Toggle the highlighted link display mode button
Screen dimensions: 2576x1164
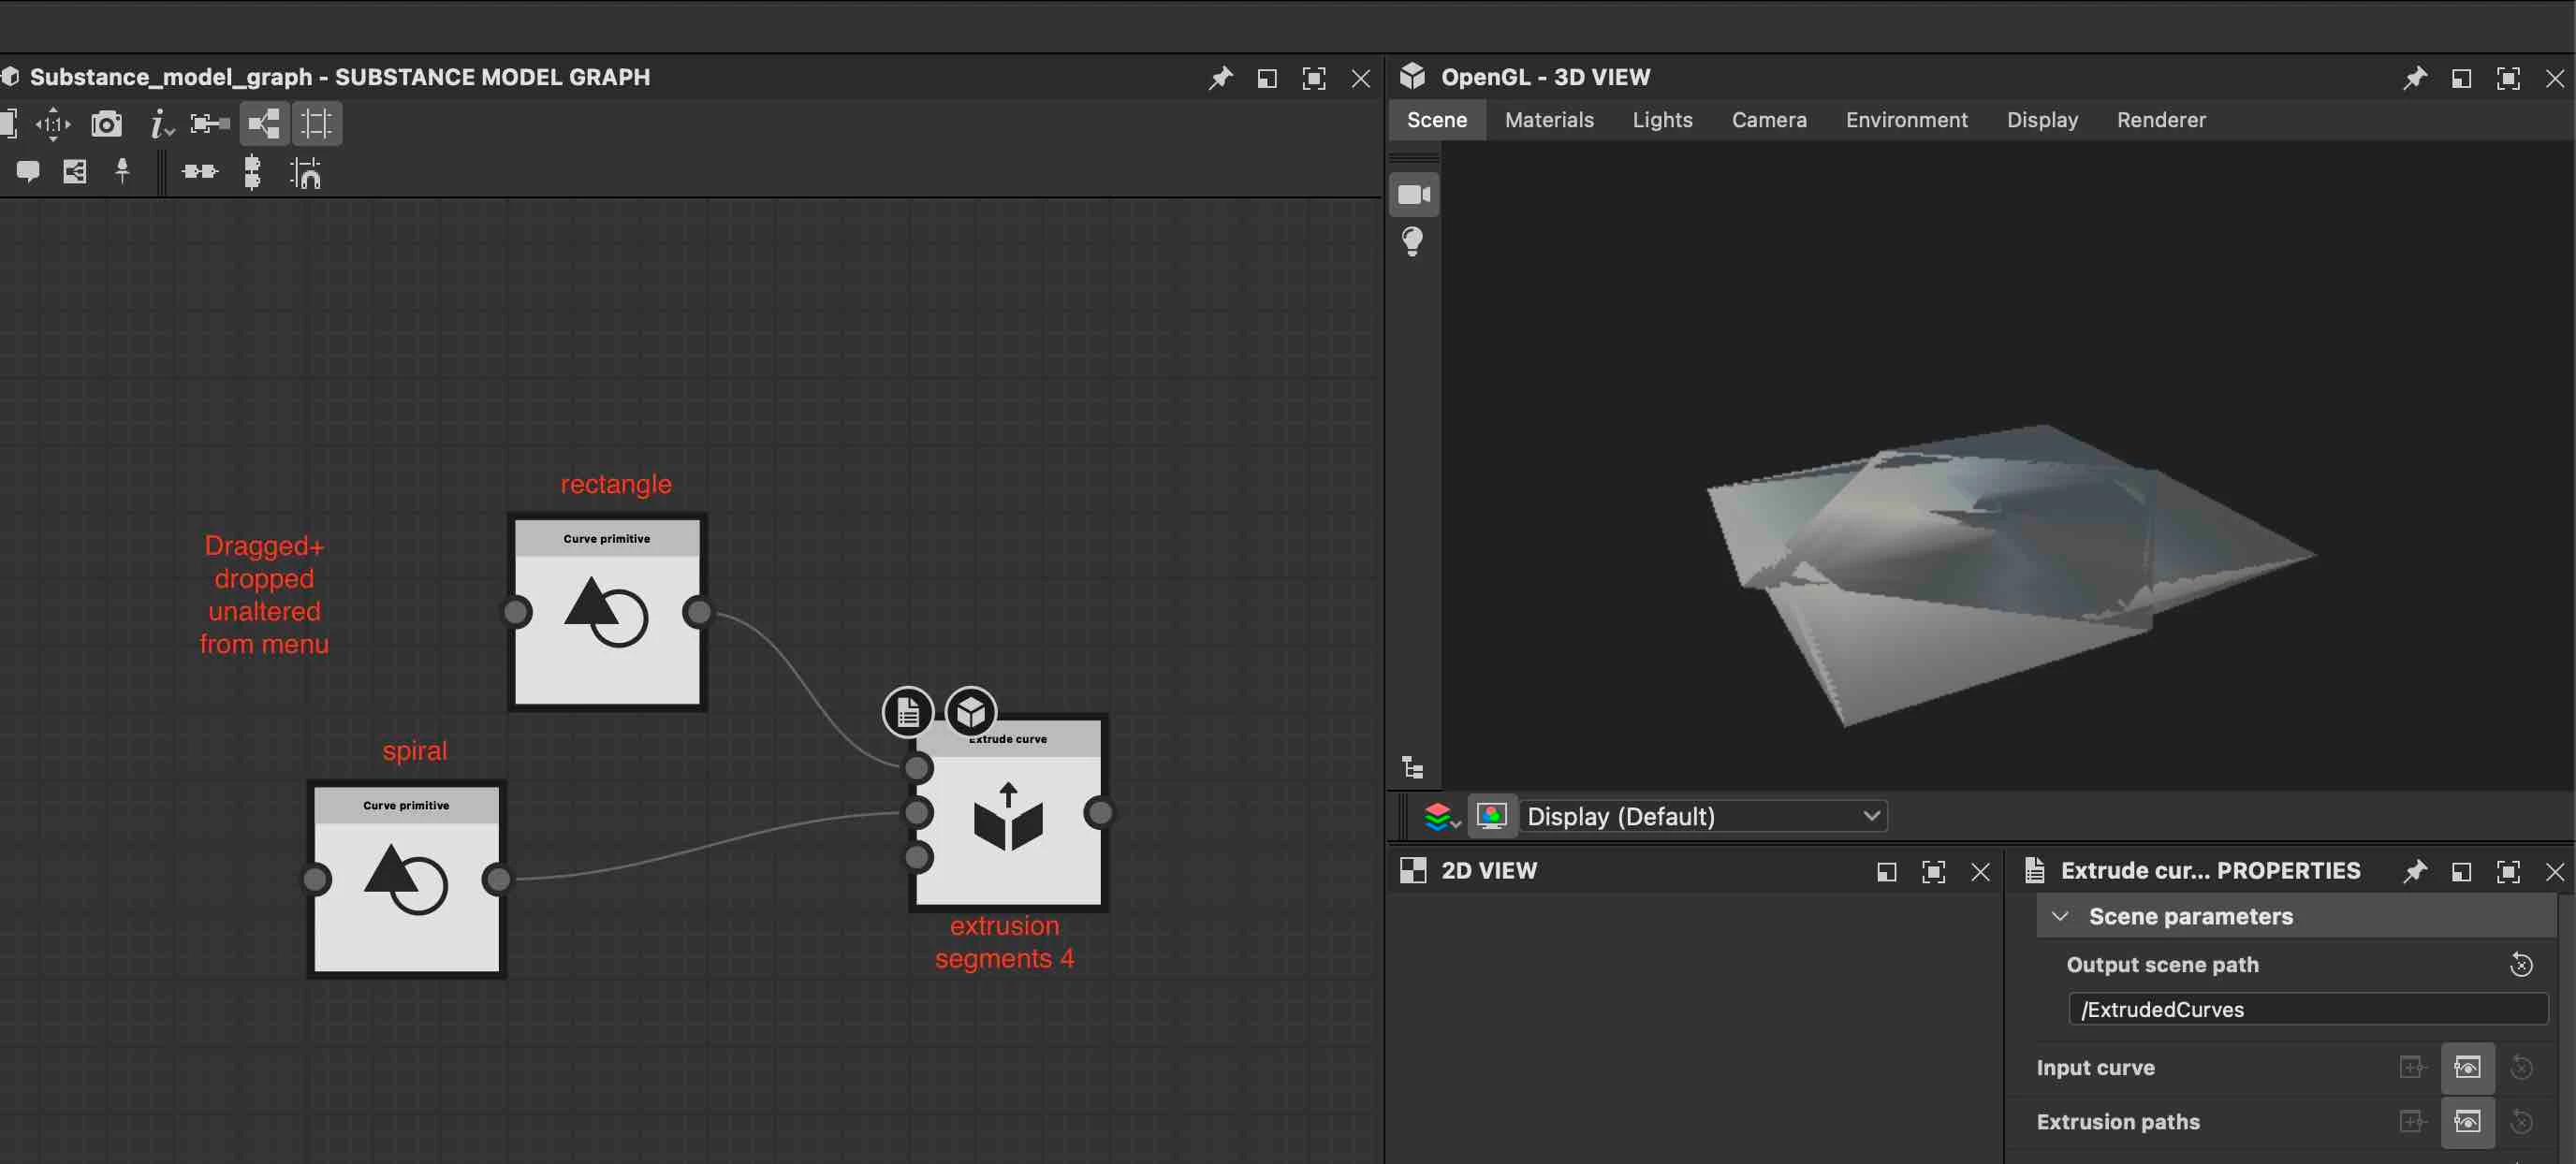[x=264, y=124]
